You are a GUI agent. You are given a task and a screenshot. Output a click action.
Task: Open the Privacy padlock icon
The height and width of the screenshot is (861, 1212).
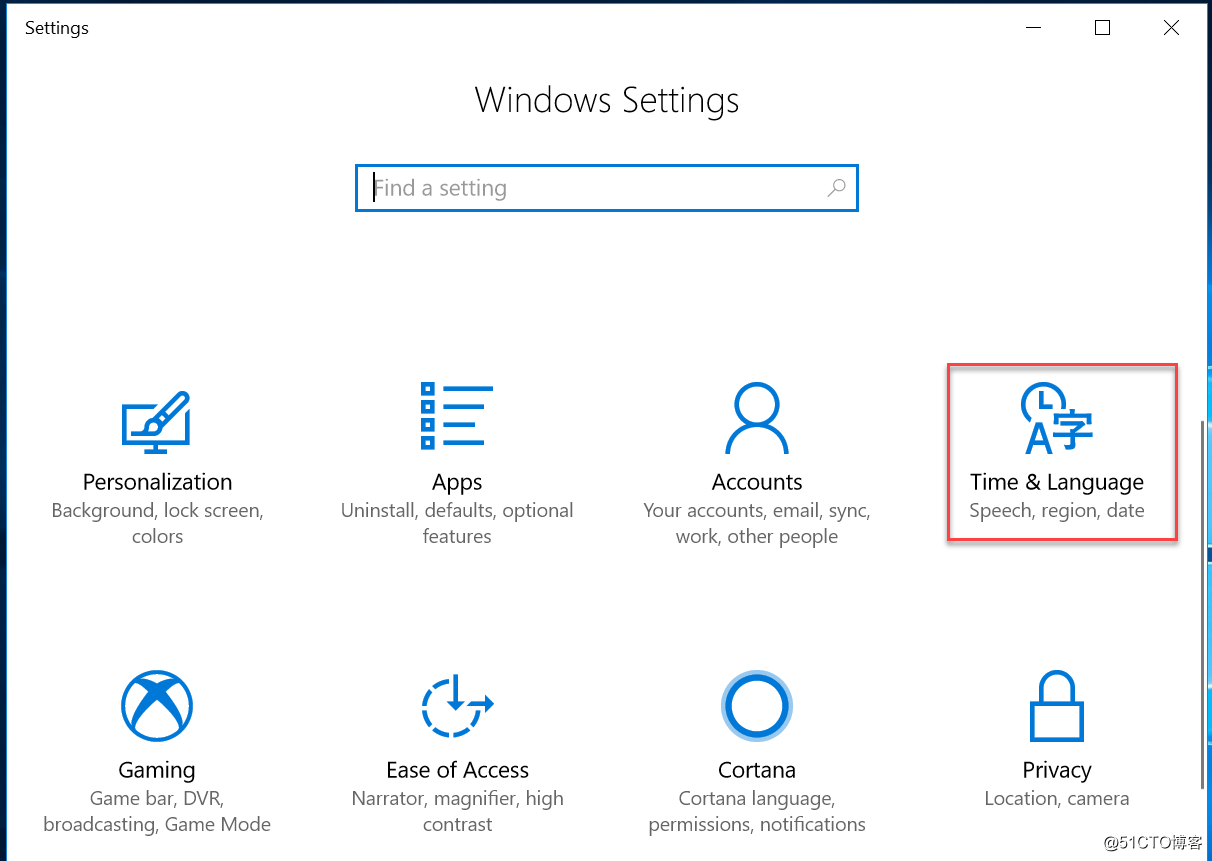(1057, 705)
